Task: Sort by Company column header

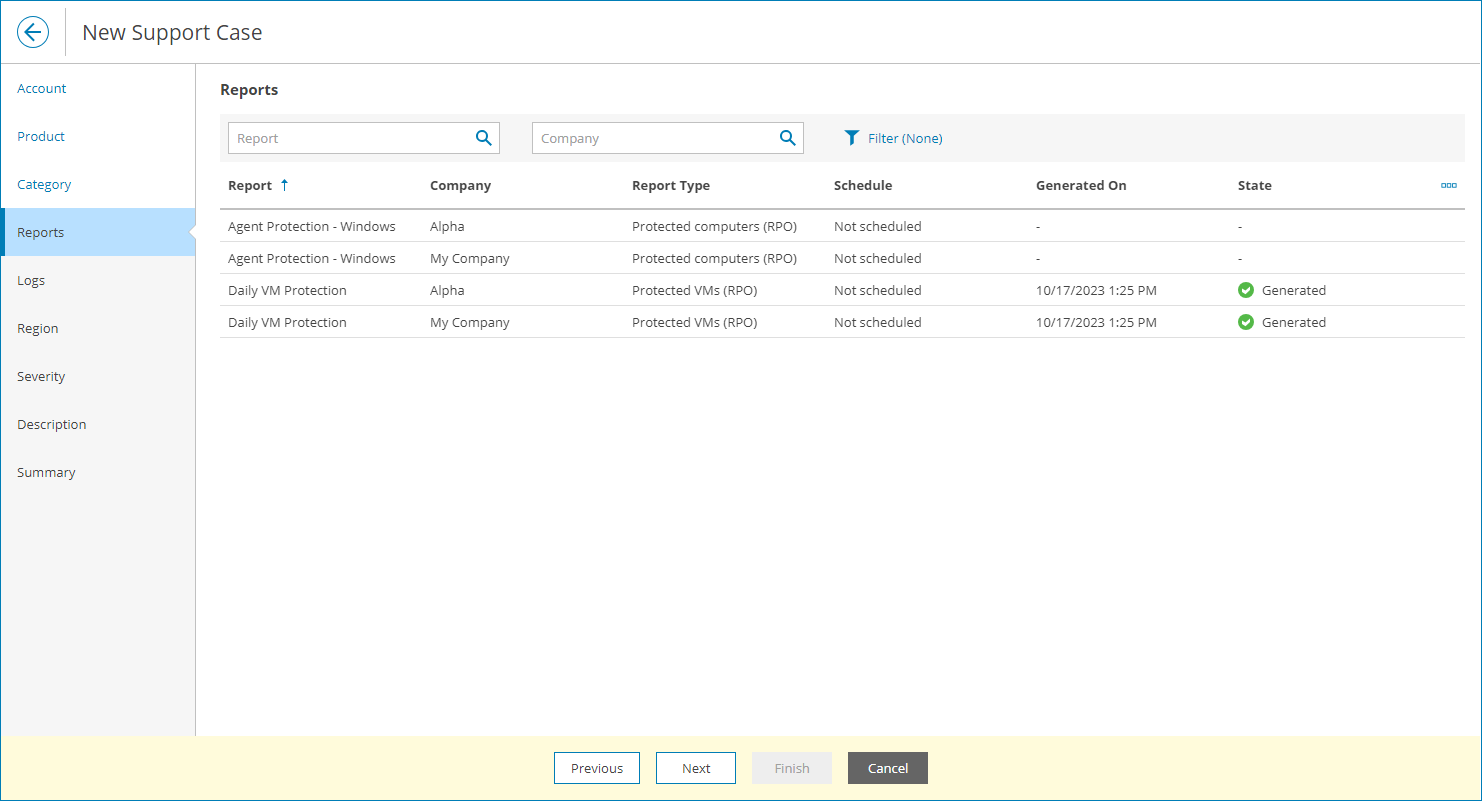Action: (460, 185)
